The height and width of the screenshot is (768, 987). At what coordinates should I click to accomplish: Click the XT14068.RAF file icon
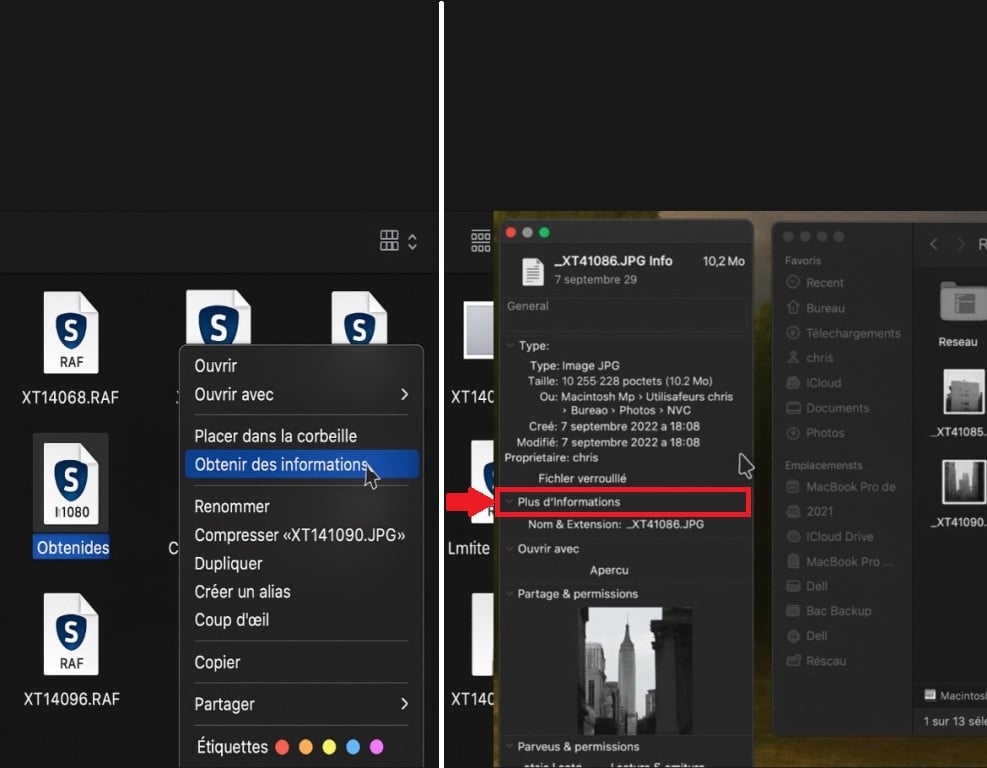71,333
